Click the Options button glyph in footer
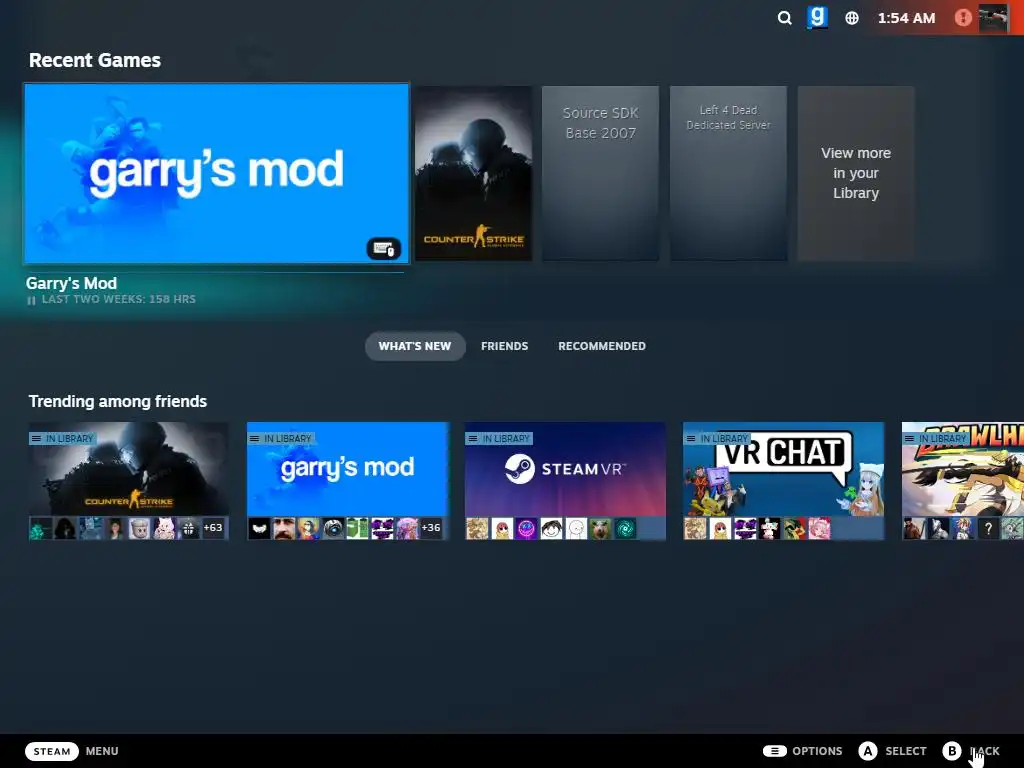Screen dimensions: 1024x768 coord(775,751)
